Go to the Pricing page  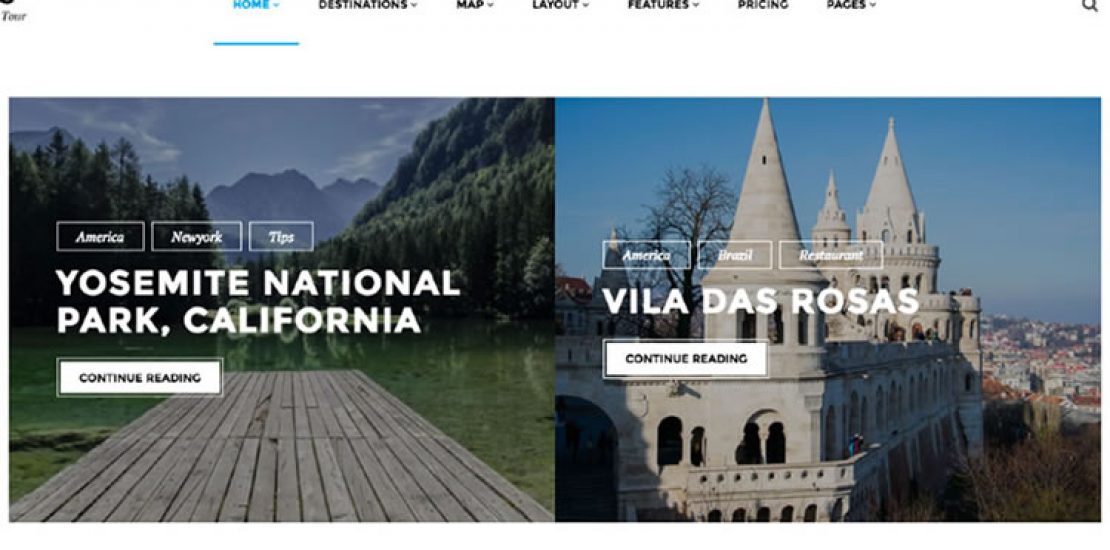click(762, 5)
